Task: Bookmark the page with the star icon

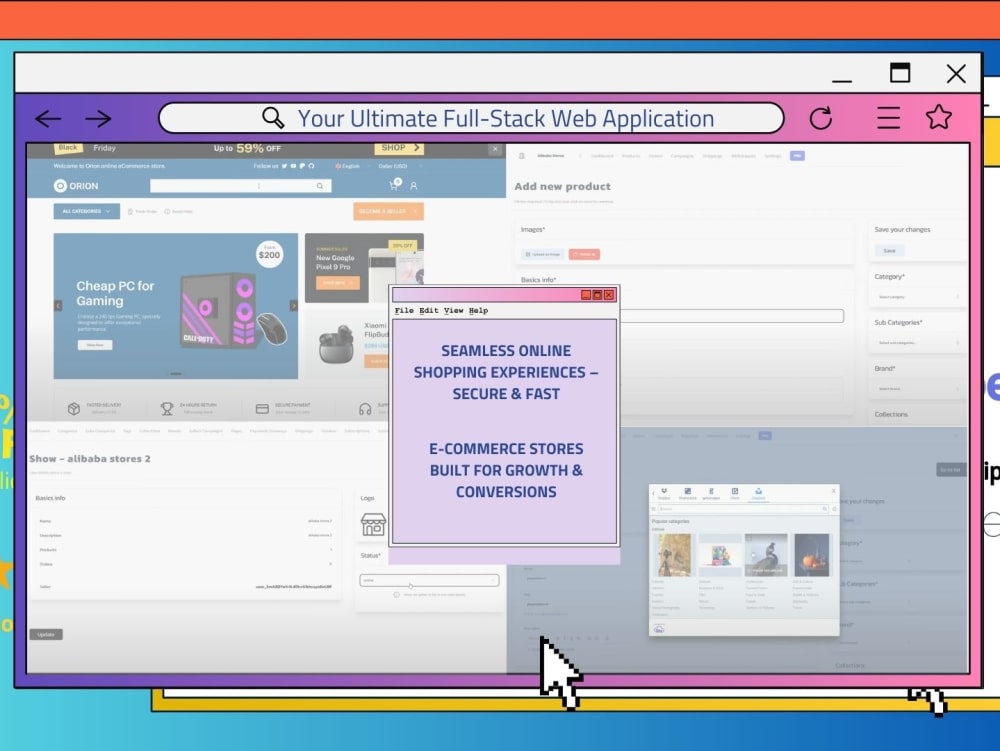Action: [x=939, y=117]
